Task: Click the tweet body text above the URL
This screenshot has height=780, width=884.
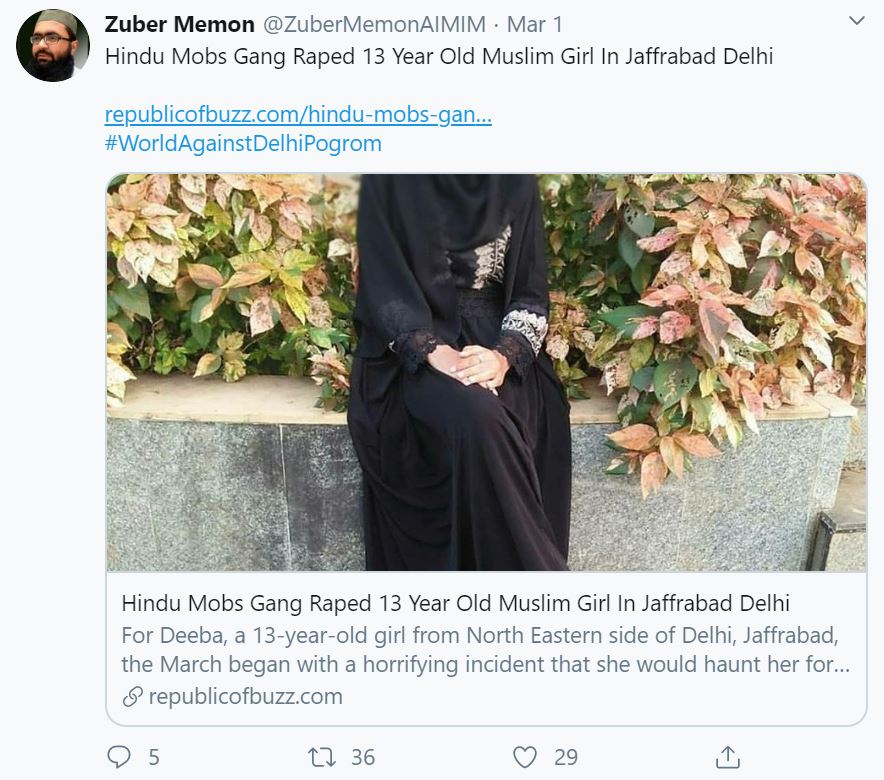Action: (439, 56)
